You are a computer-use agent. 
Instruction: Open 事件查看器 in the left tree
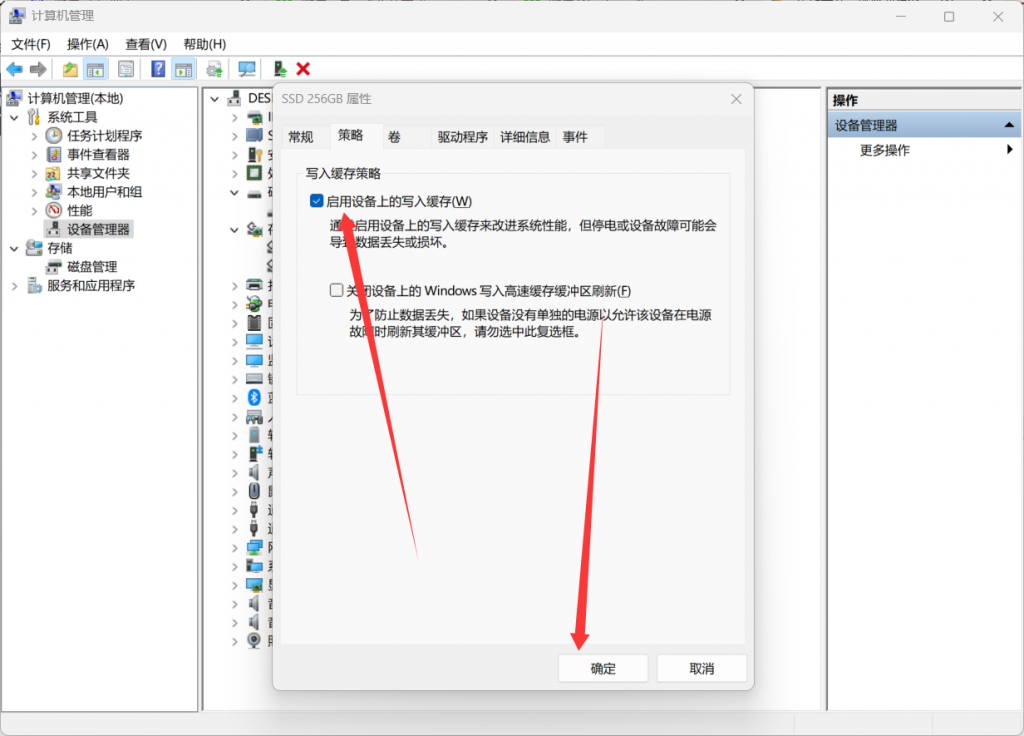click(x=98, y=154)
